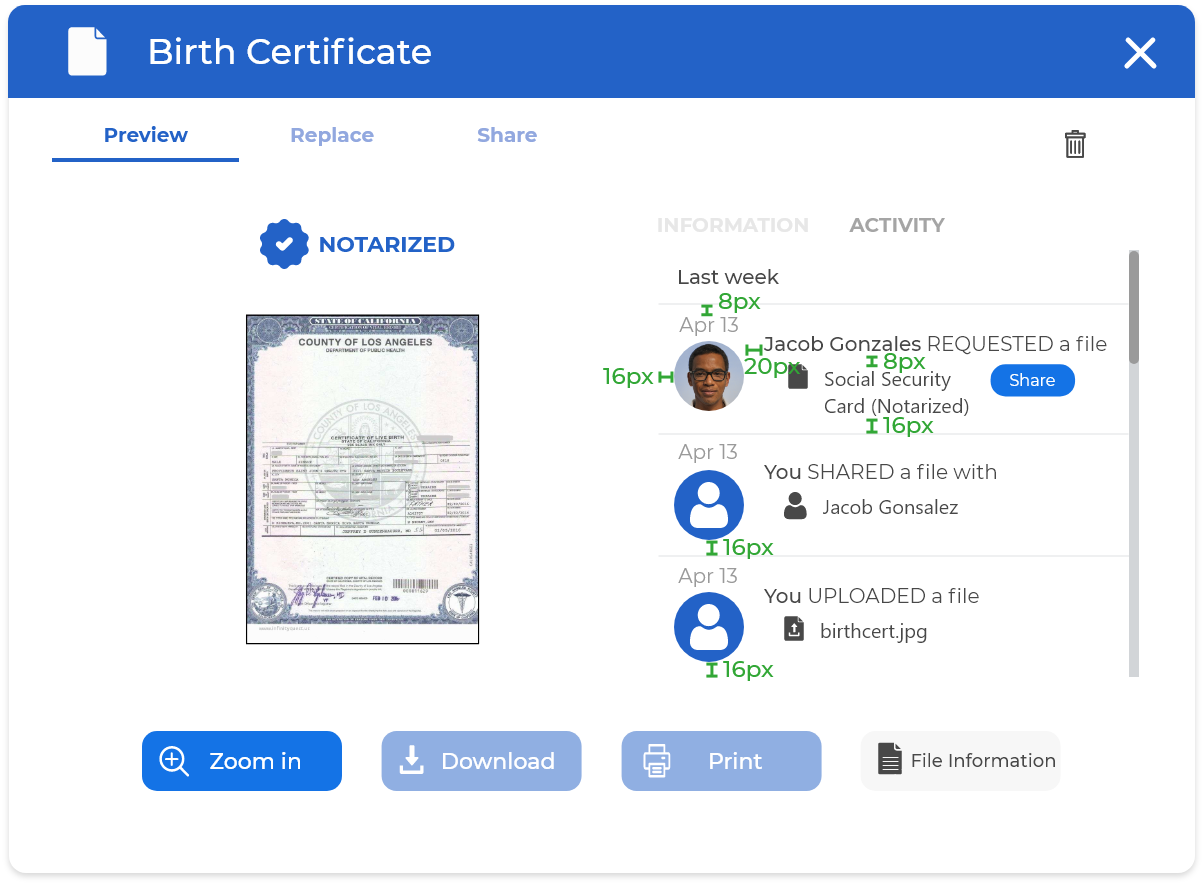Click the birth certificate preview thumbnail

point(362,480)
